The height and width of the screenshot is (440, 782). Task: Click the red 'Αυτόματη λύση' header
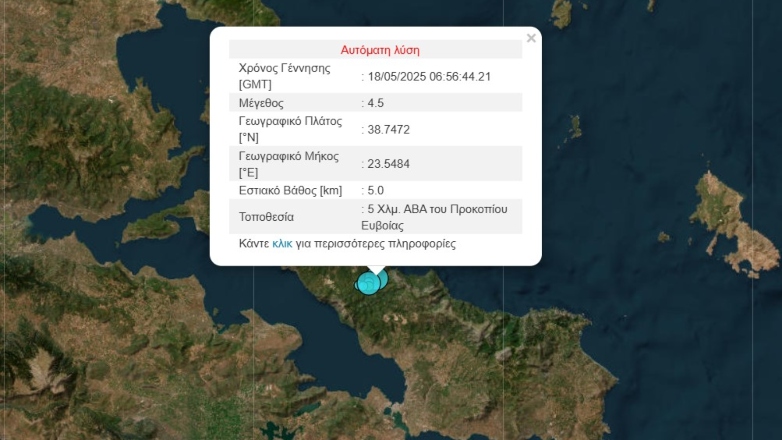379,49
